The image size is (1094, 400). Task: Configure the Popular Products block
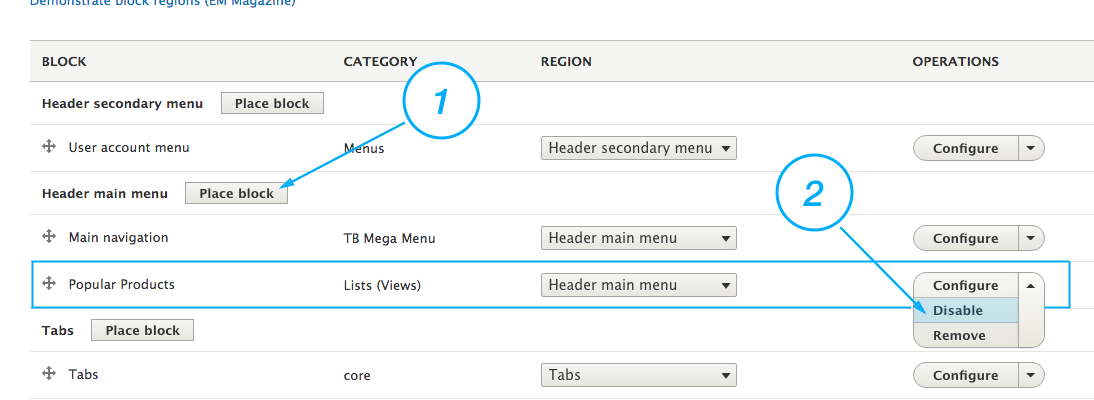pyautogui.click(x=966, y=285)
